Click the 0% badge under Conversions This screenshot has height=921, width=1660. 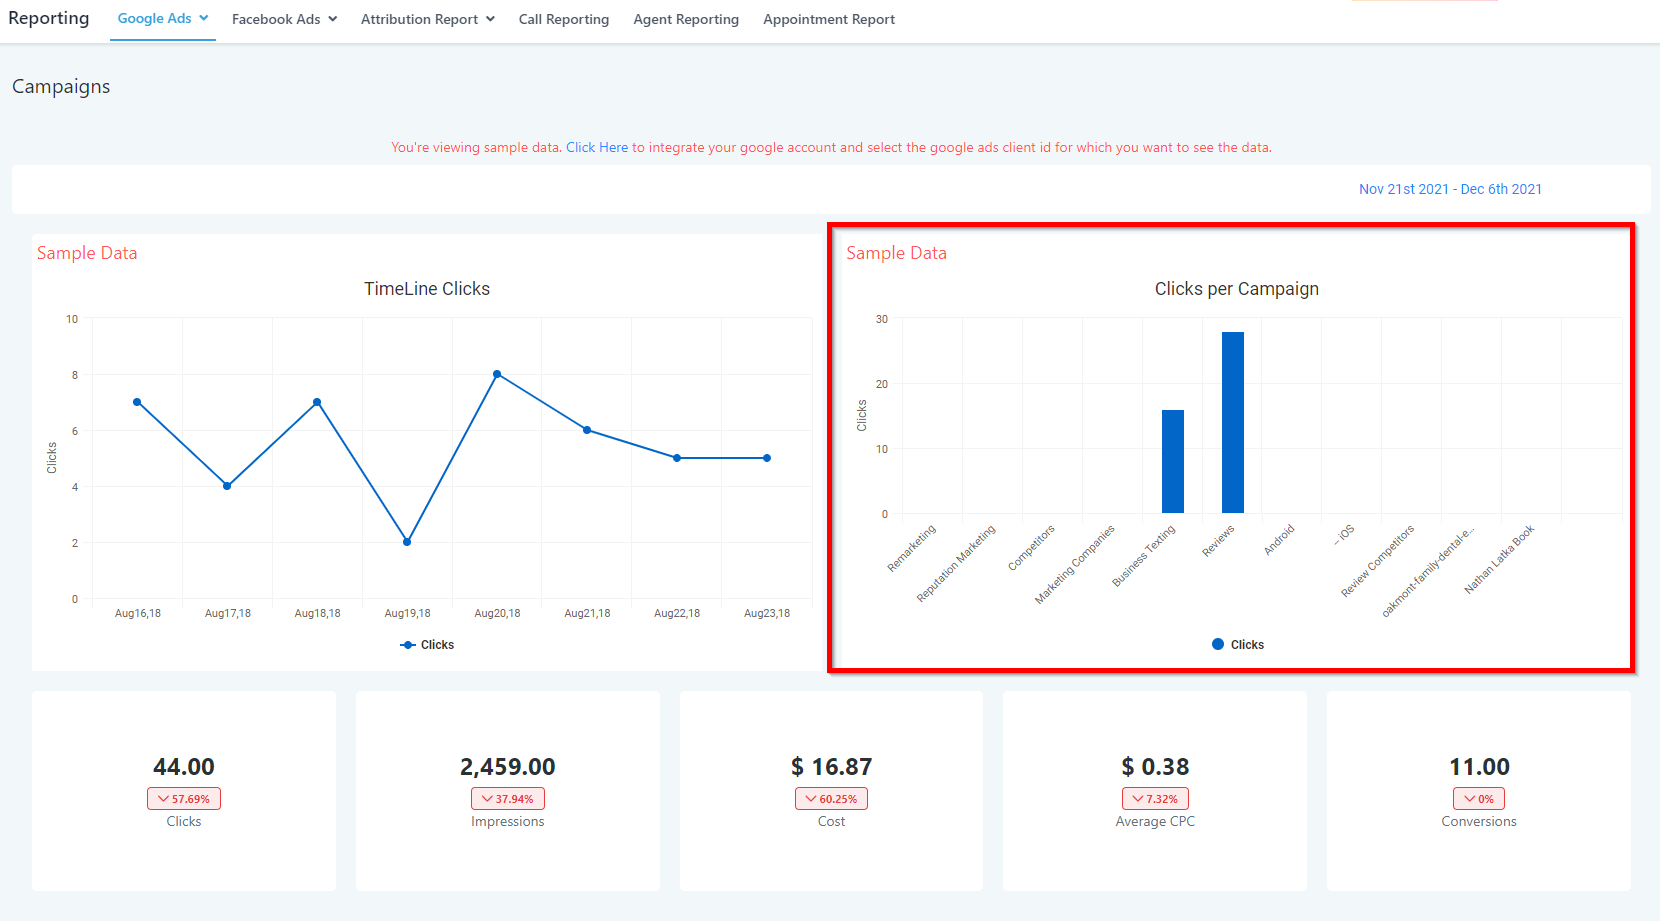point(1478,799)
